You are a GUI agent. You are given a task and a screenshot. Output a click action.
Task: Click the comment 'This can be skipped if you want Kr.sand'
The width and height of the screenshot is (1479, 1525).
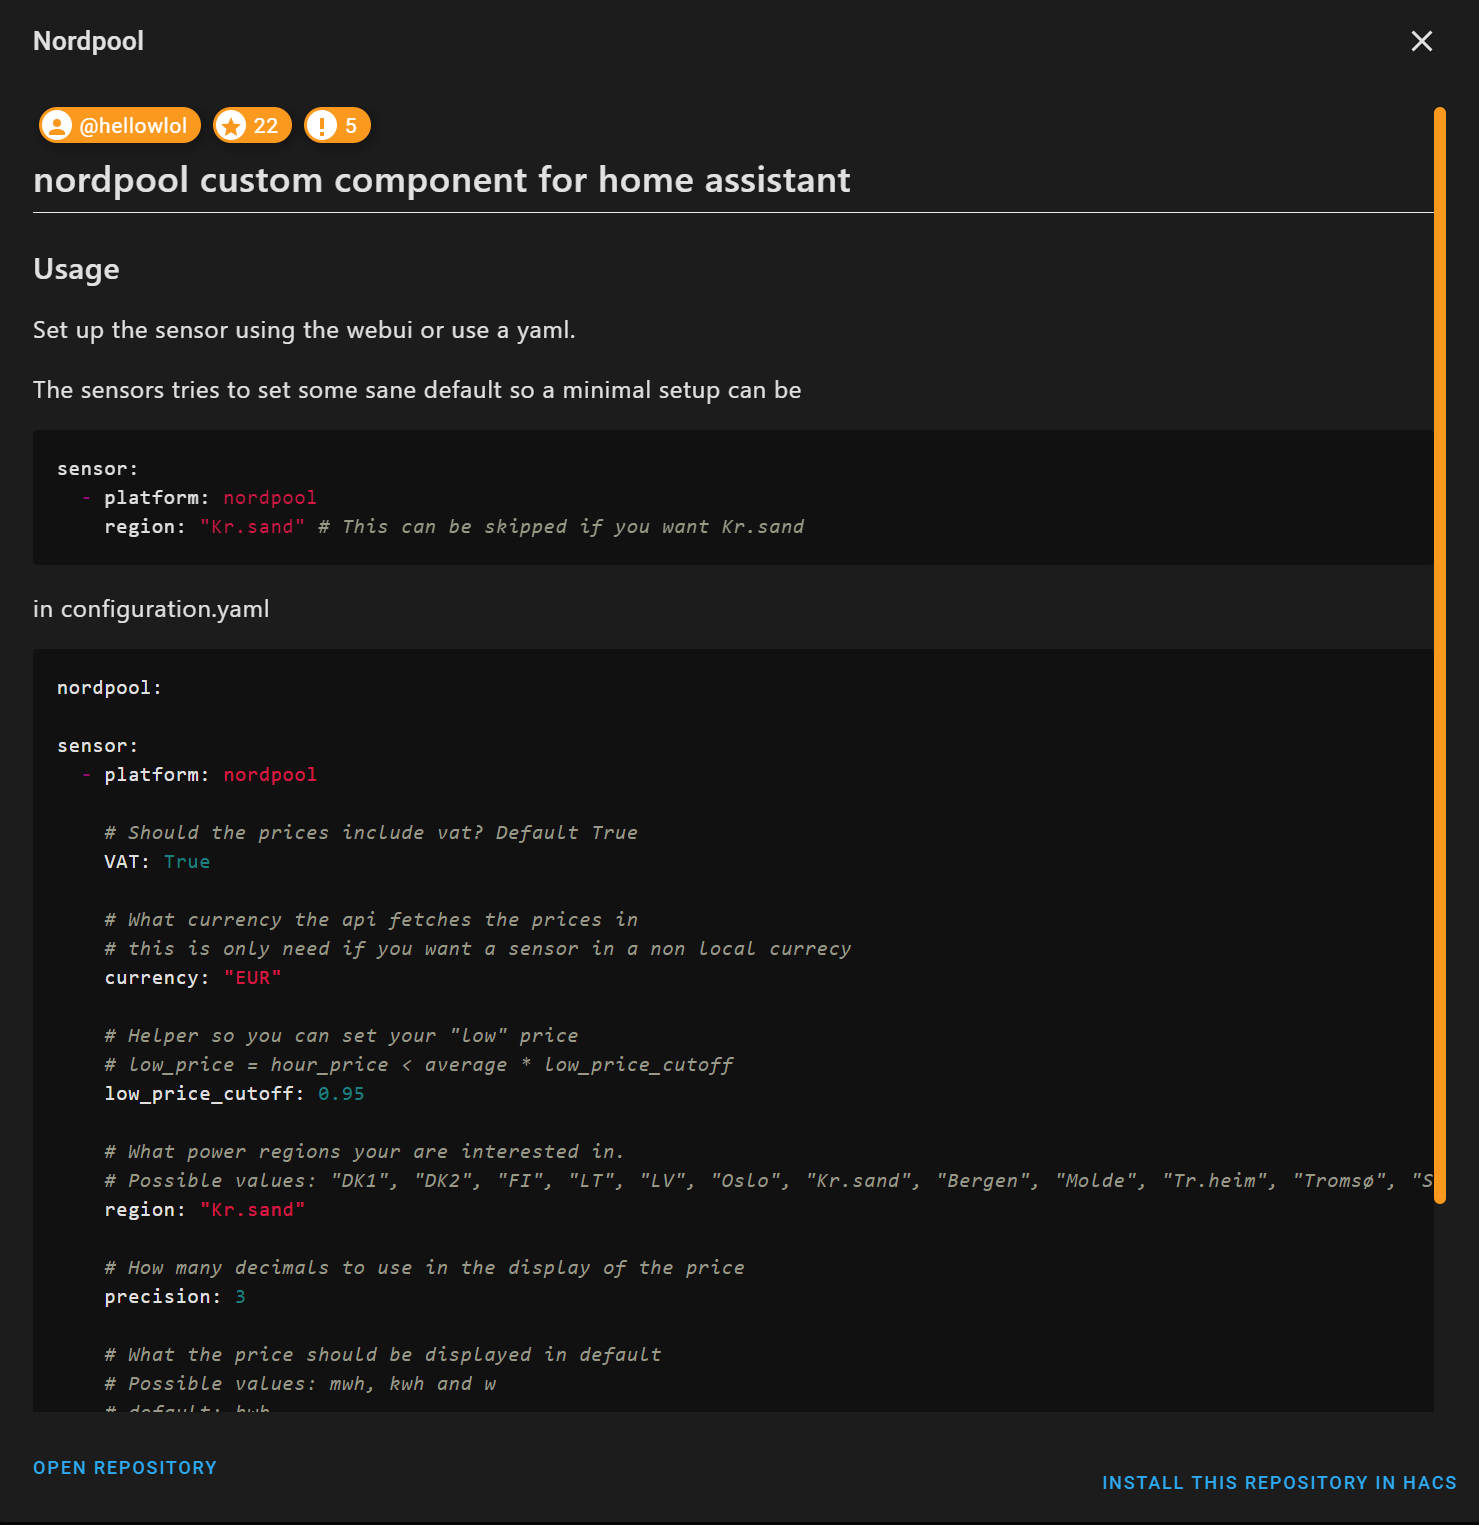(x=561, y=527)
